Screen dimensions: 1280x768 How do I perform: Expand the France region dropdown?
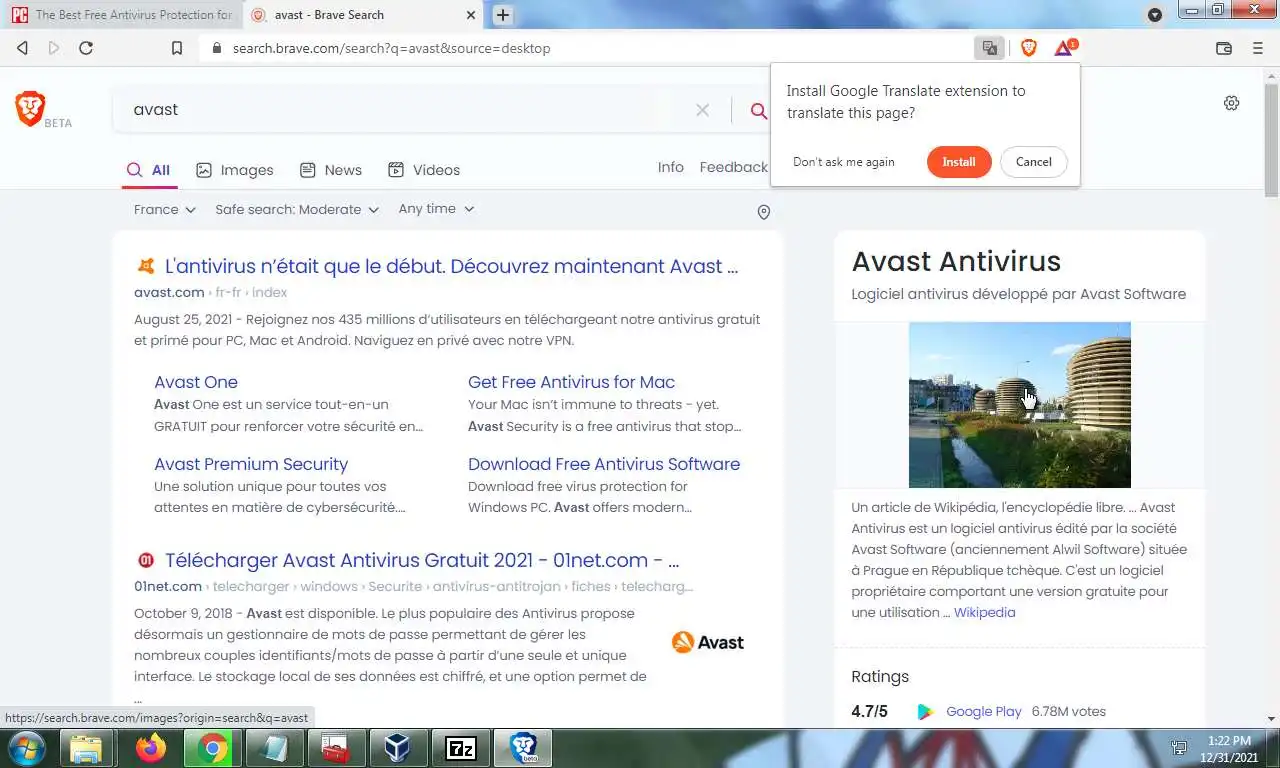[x=164, y=209]
